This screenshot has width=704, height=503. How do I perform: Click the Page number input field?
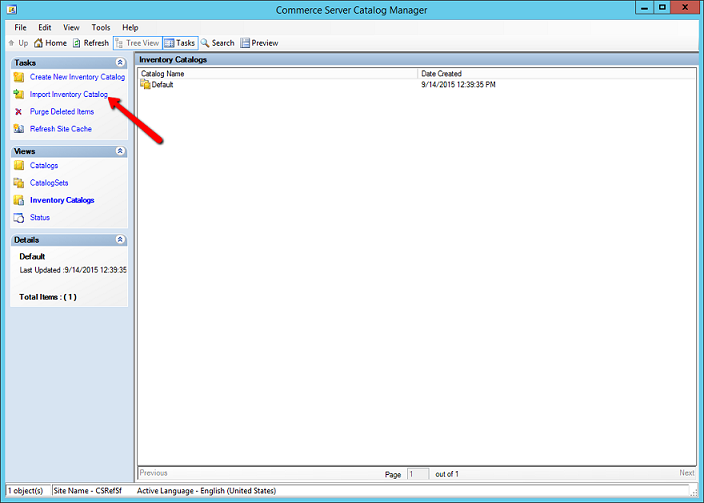[x=418, y=473]
